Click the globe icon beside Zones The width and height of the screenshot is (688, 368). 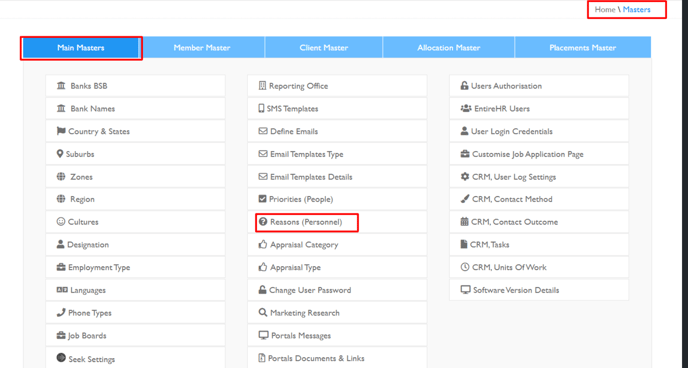coord(61,176)
